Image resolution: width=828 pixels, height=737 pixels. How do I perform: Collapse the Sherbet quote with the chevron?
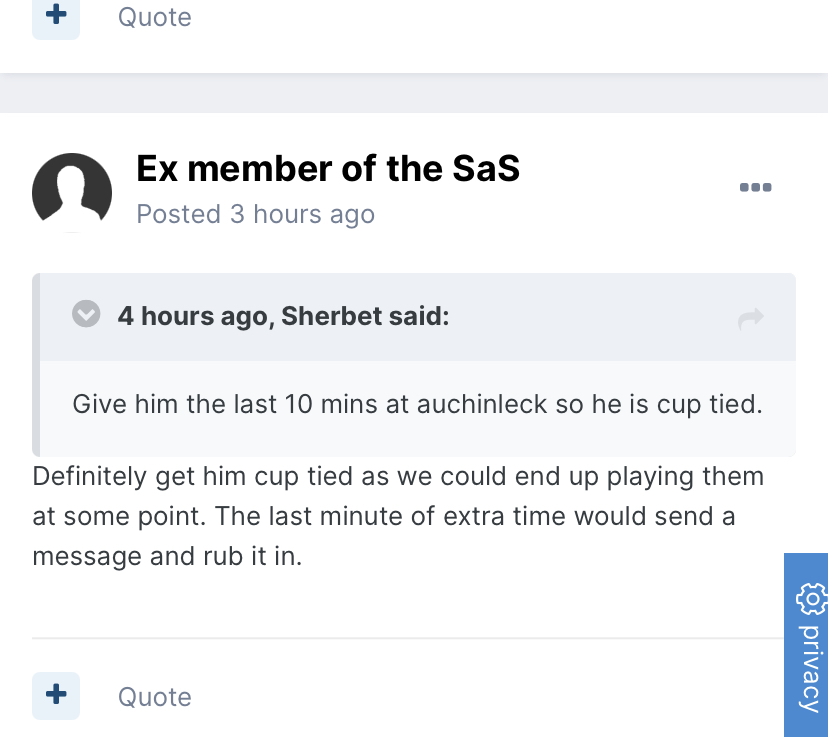pyautogui.click(x=87, y=315)
